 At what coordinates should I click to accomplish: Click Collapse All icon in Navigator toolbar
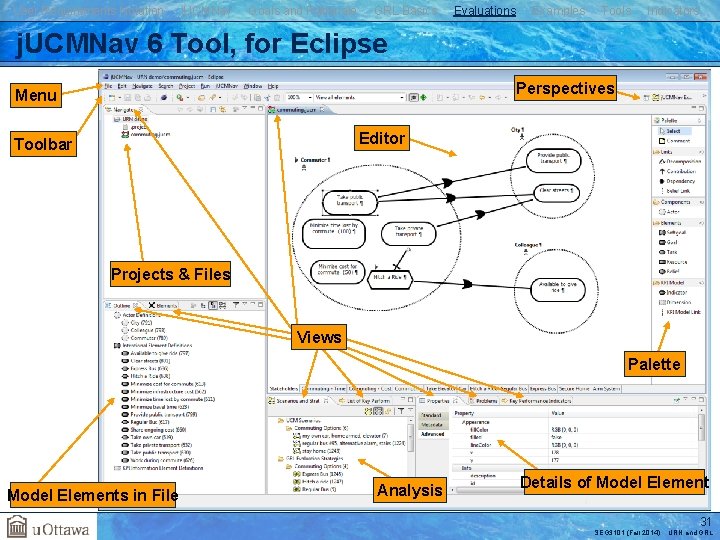(x=213, y=109)
